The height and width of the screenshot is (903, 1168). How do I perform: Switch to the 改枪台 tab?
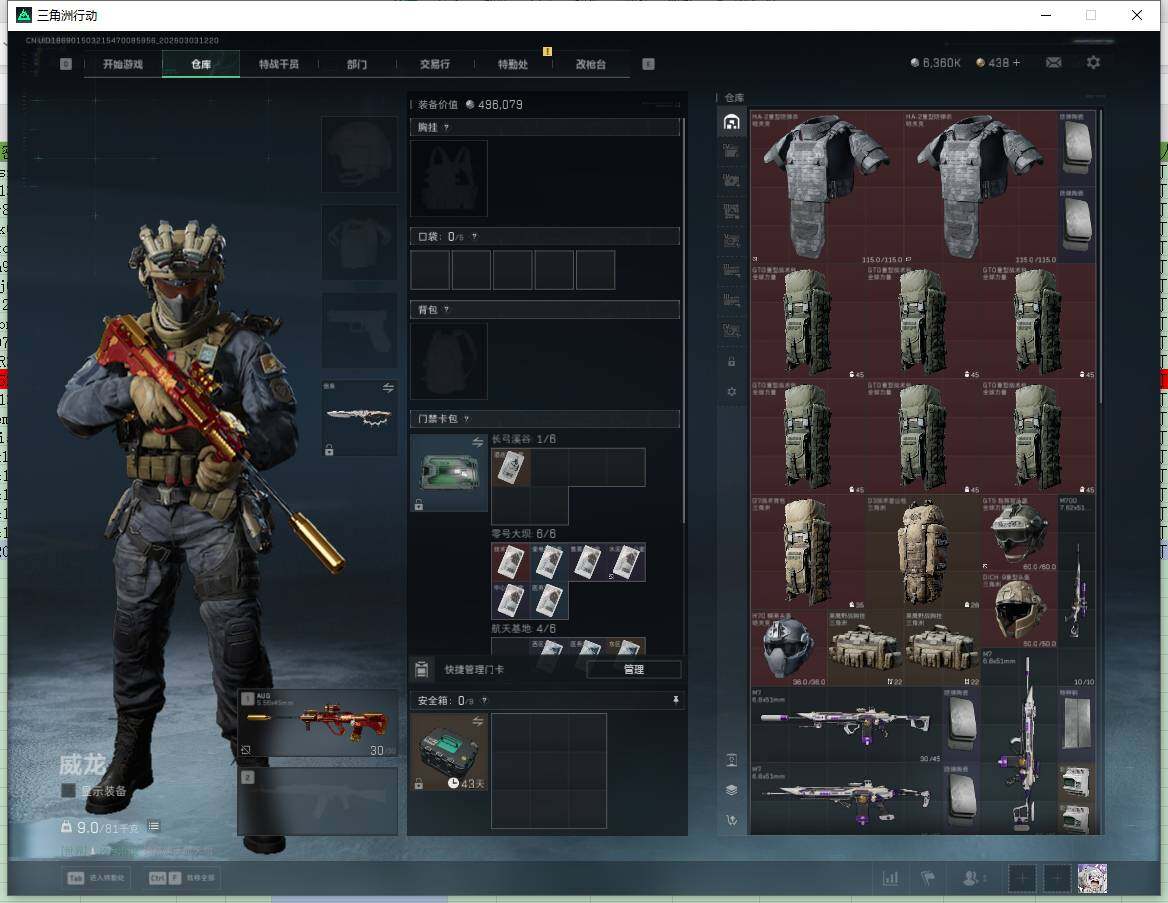591,64
